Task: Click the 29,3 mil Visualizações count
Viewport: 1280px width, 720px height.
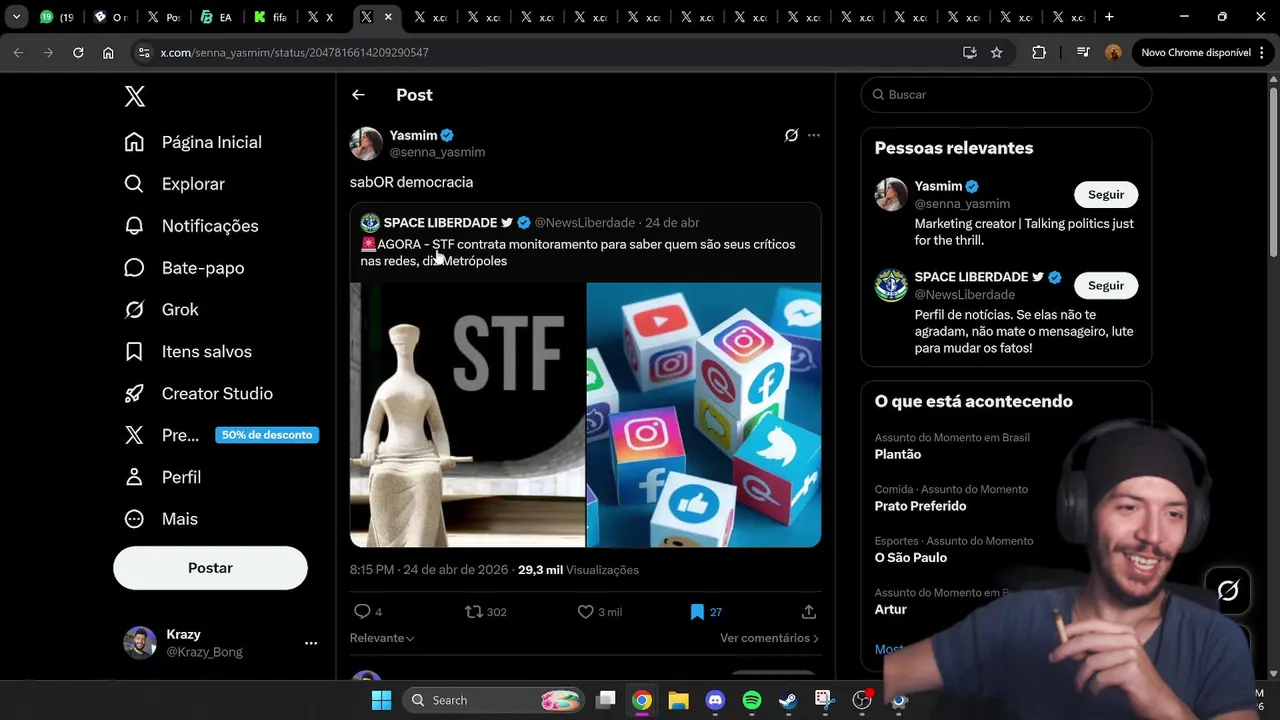Action: (578, 570)
